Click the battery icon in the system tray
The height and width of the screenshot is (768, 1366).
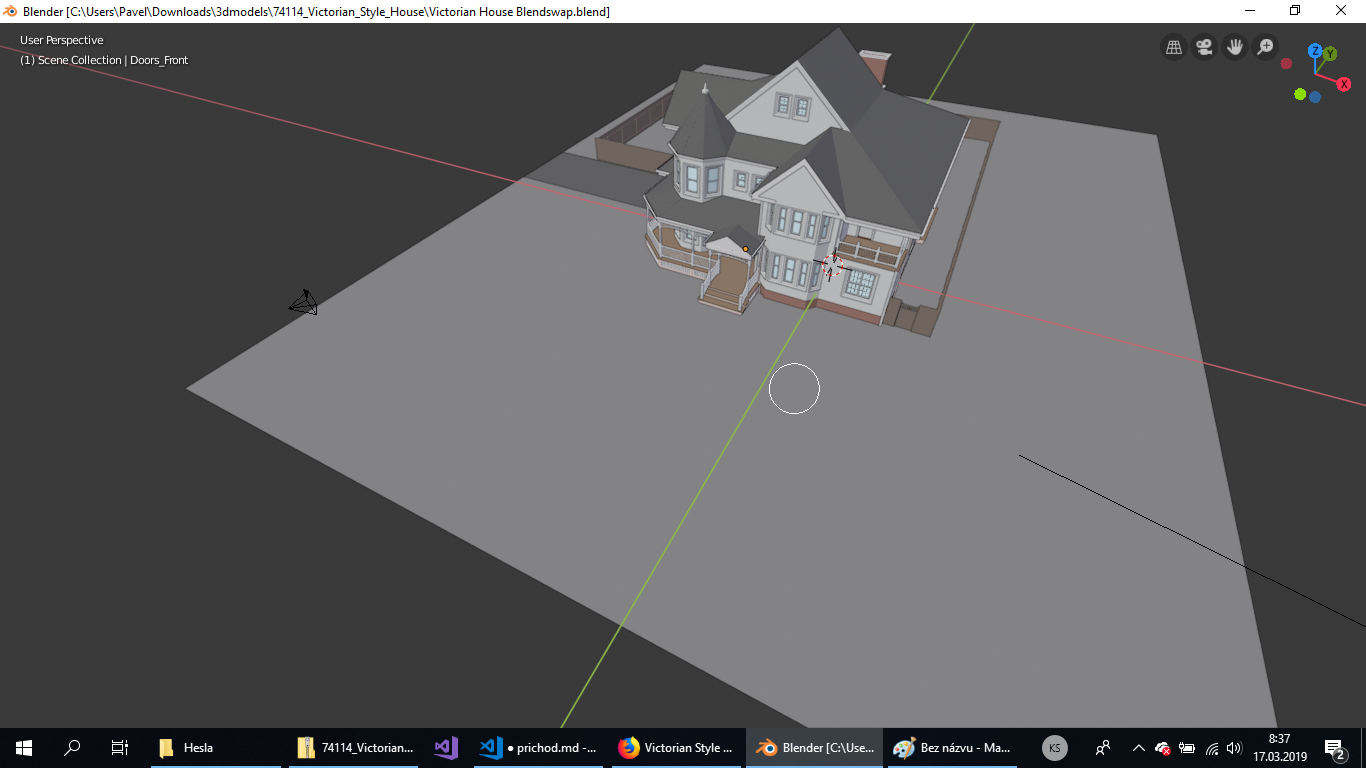pyautogui.click(x=1186, y=747)
